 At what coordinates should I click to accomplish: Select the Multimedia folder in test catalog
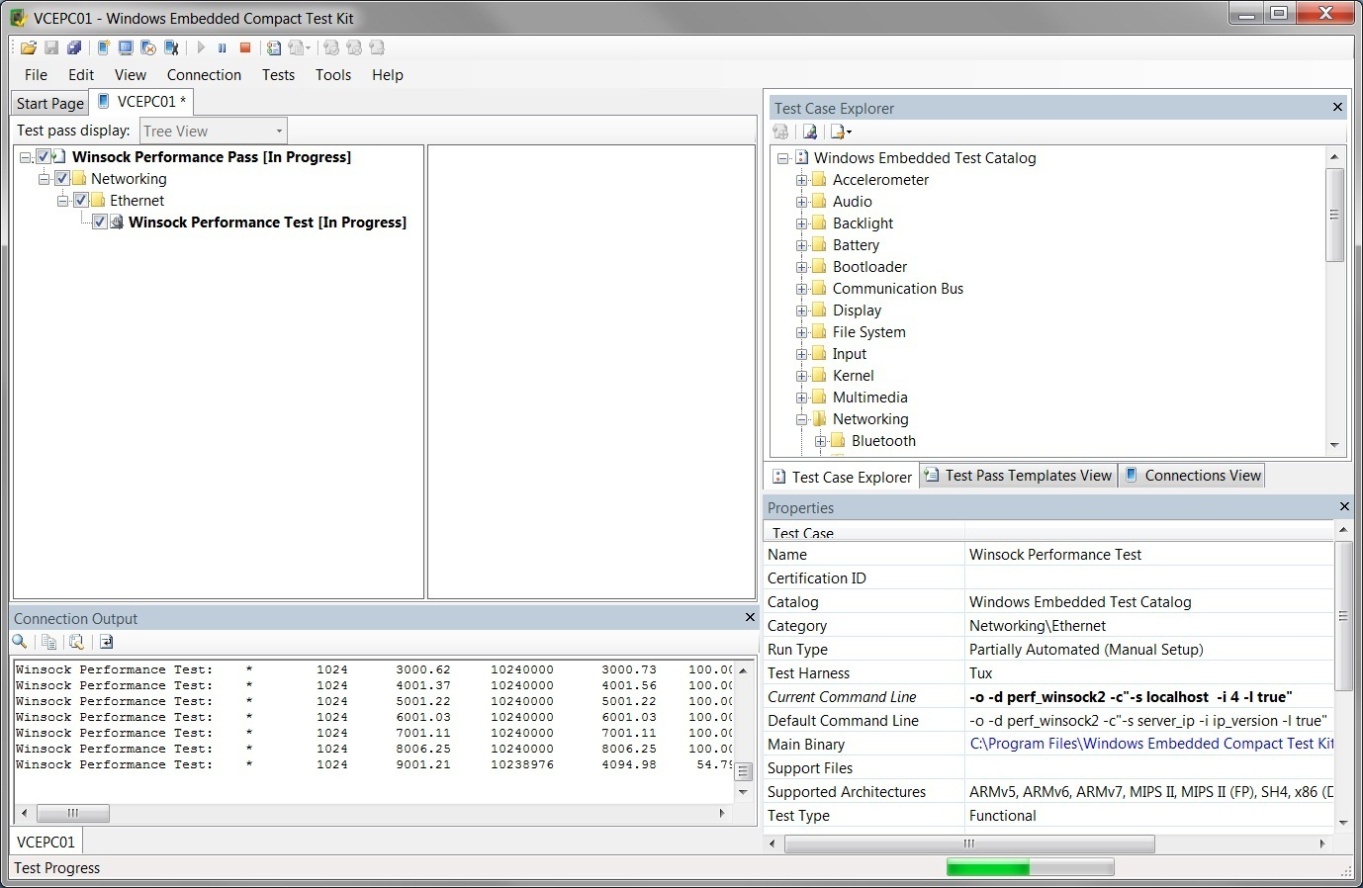(870, 398)
